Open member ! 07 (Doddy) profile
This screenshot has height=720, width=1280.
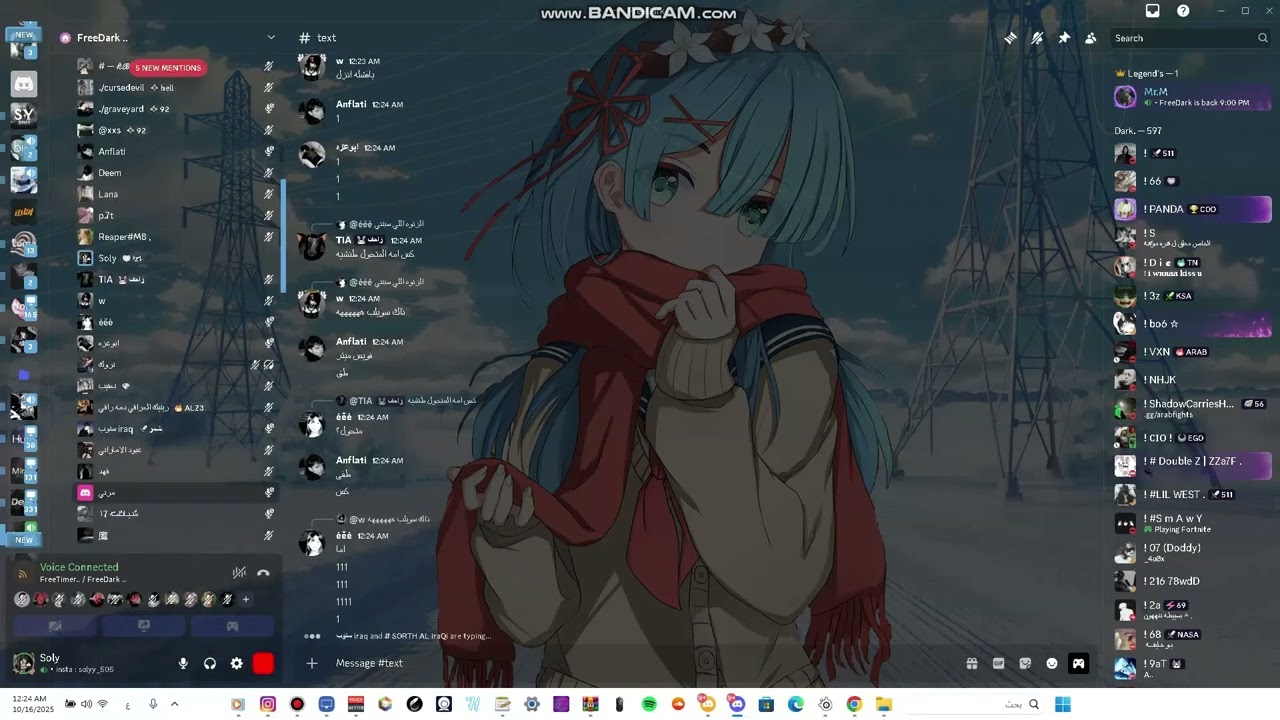click(1192, 552)
